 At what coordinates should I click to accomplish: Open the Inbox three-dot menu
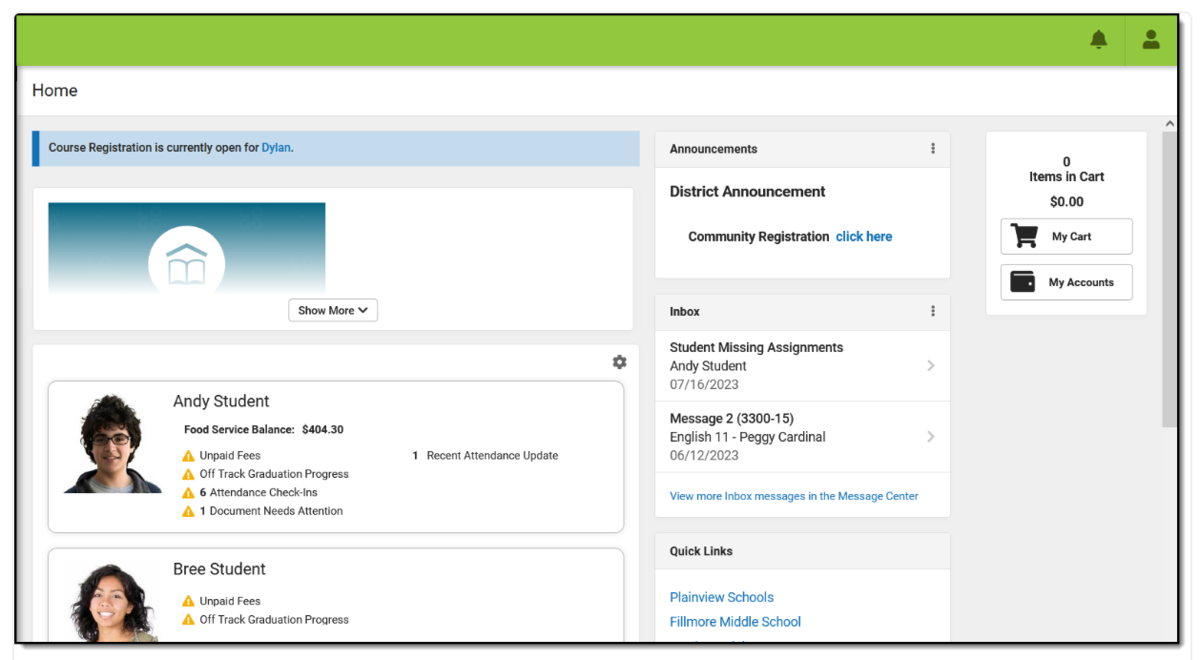coord(933,312)
